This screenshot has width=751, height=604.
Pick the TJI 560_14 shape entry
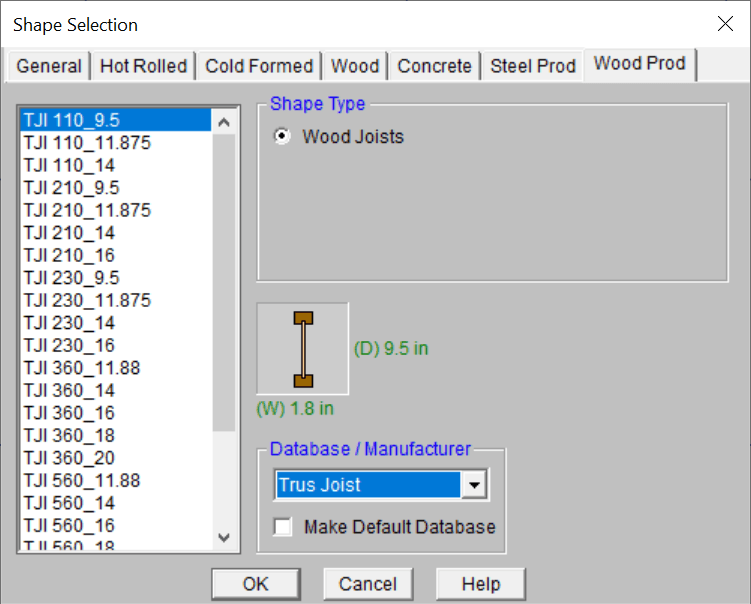click(69, 503)
